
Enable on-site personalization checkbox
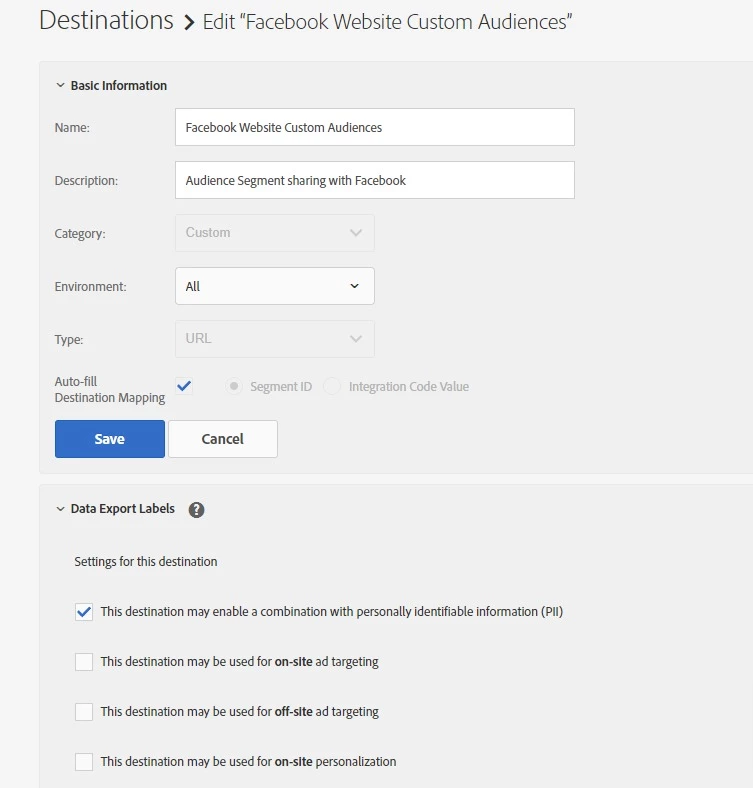pos(84,762)
